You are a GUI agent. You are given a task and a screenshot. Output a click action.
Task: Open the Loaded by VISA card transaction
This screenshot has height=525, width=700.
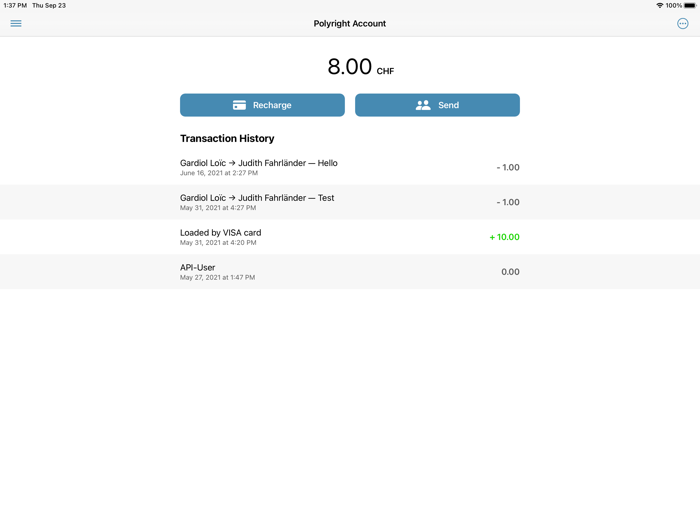(x=350, y=237)
